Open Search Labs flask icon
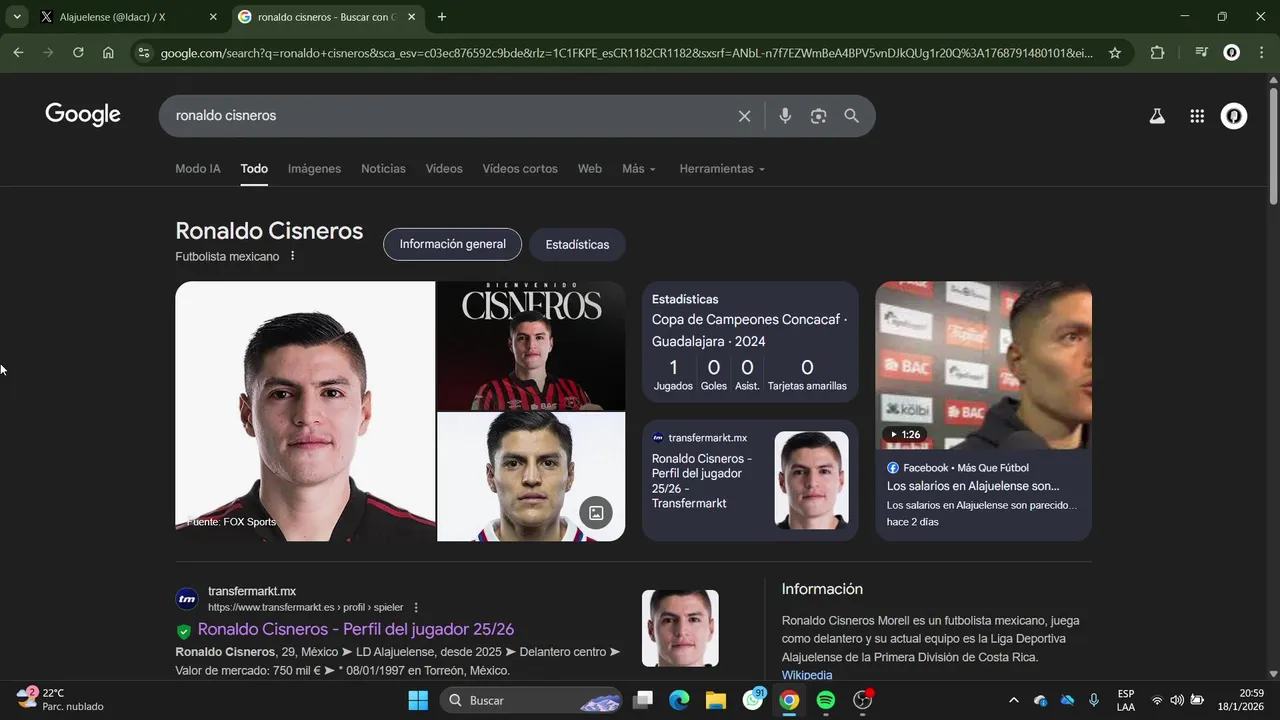 1157,116
